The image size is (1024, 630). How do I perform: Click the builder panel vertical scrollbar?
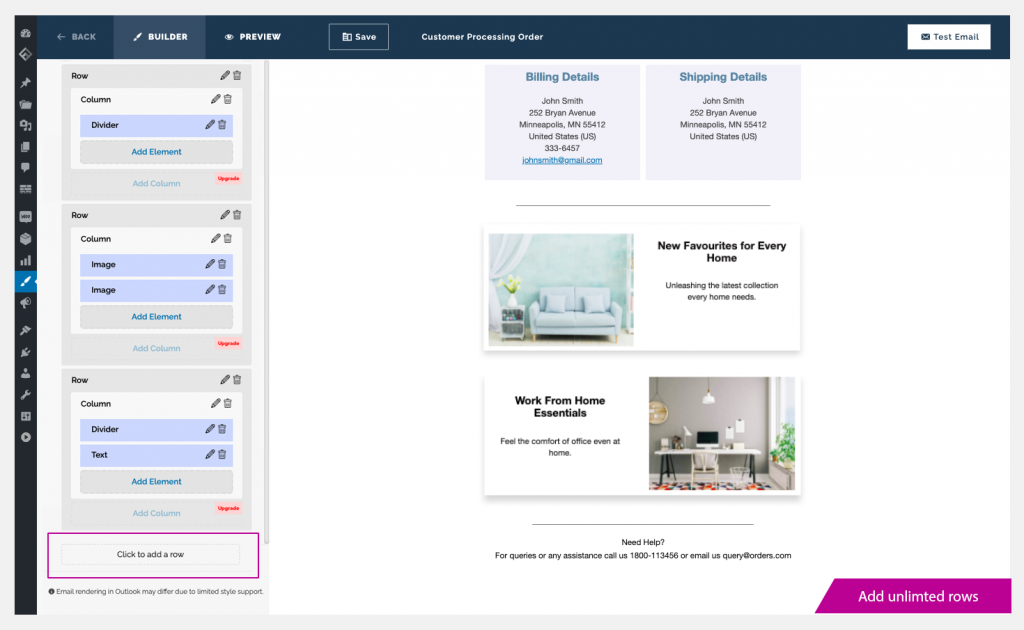pos(266,302)
